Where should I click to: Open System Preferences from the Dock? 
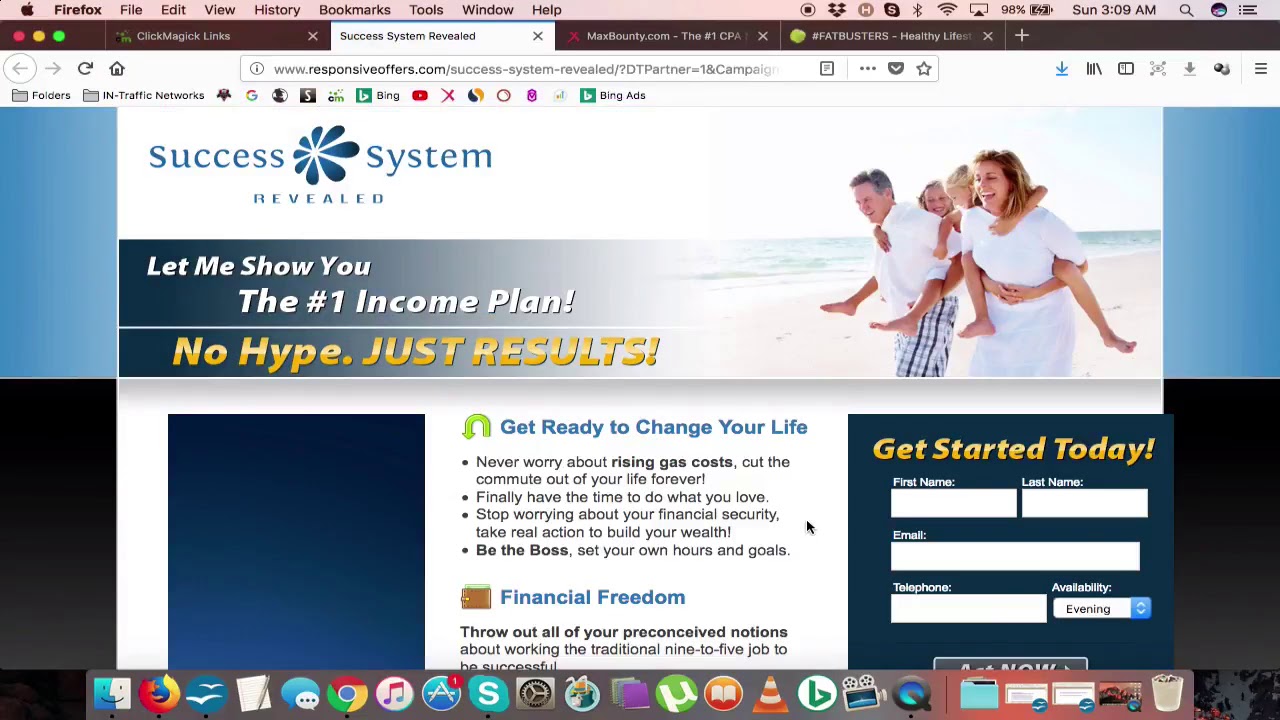point(535,694)
